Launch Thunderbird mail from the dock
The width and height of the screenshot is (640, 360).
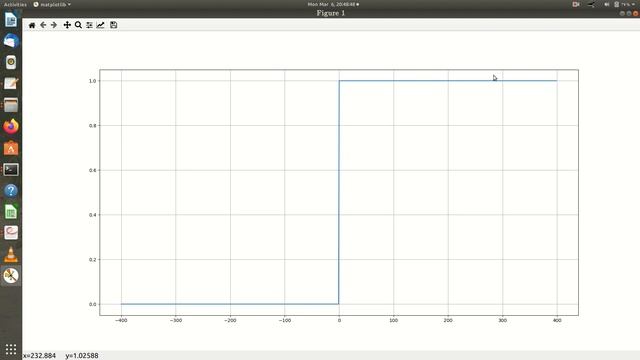11,41
